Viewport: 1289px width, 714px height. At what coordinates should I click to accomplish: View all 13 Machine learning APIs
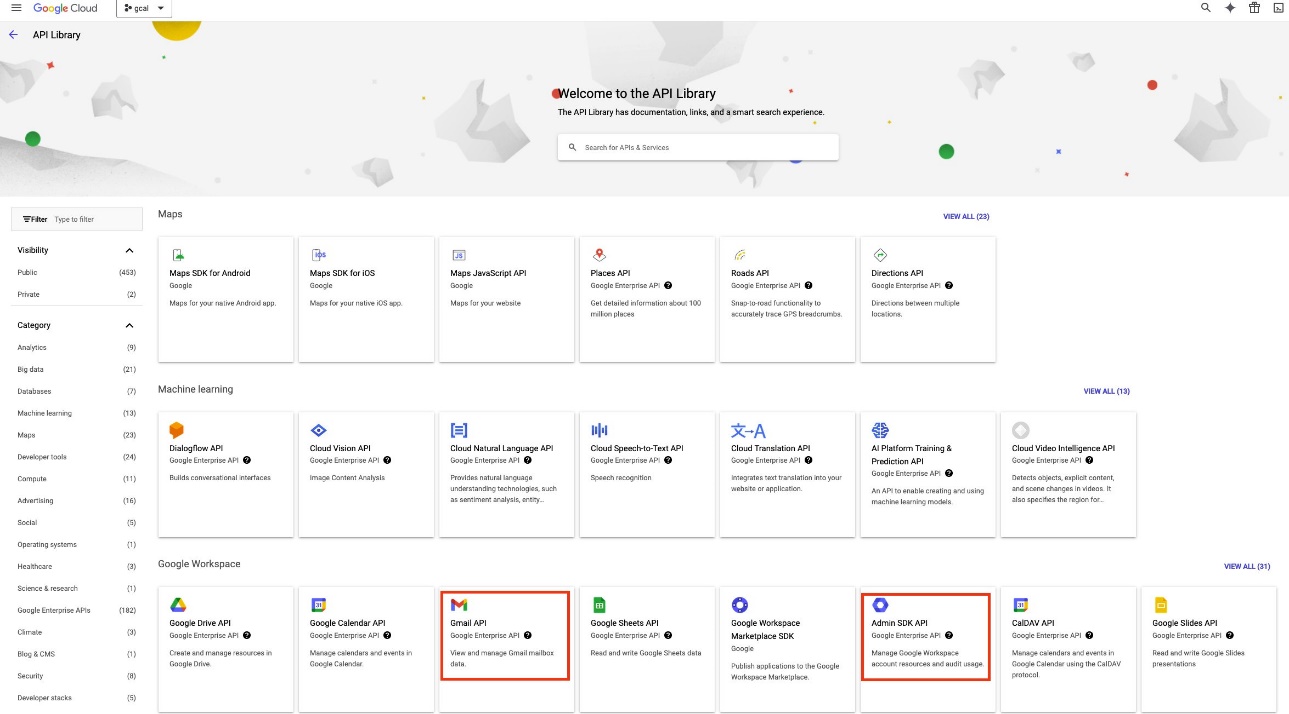1107,391
